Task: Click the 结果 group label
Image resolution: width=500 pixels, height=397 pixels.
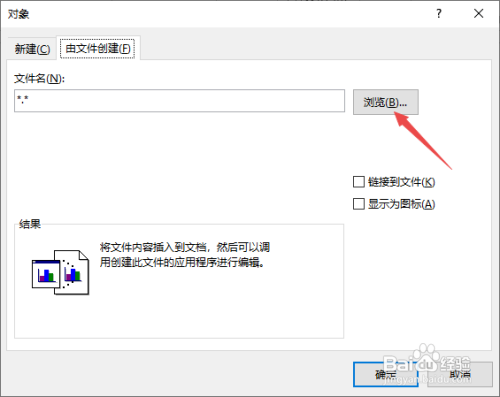Action: tap(30, 224)
